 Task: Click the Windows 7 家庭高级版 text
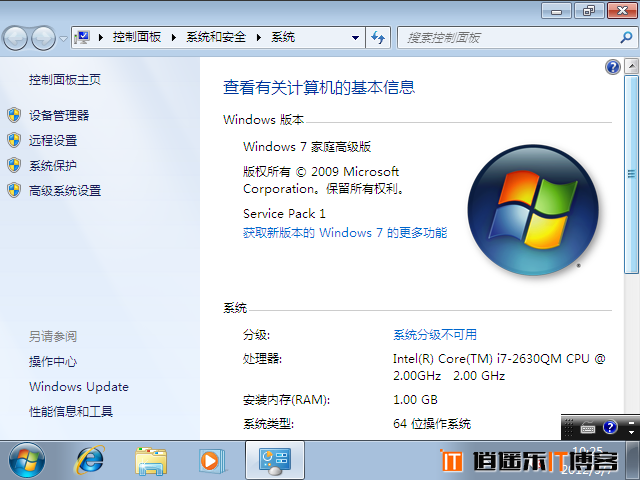tap(307, 147)
